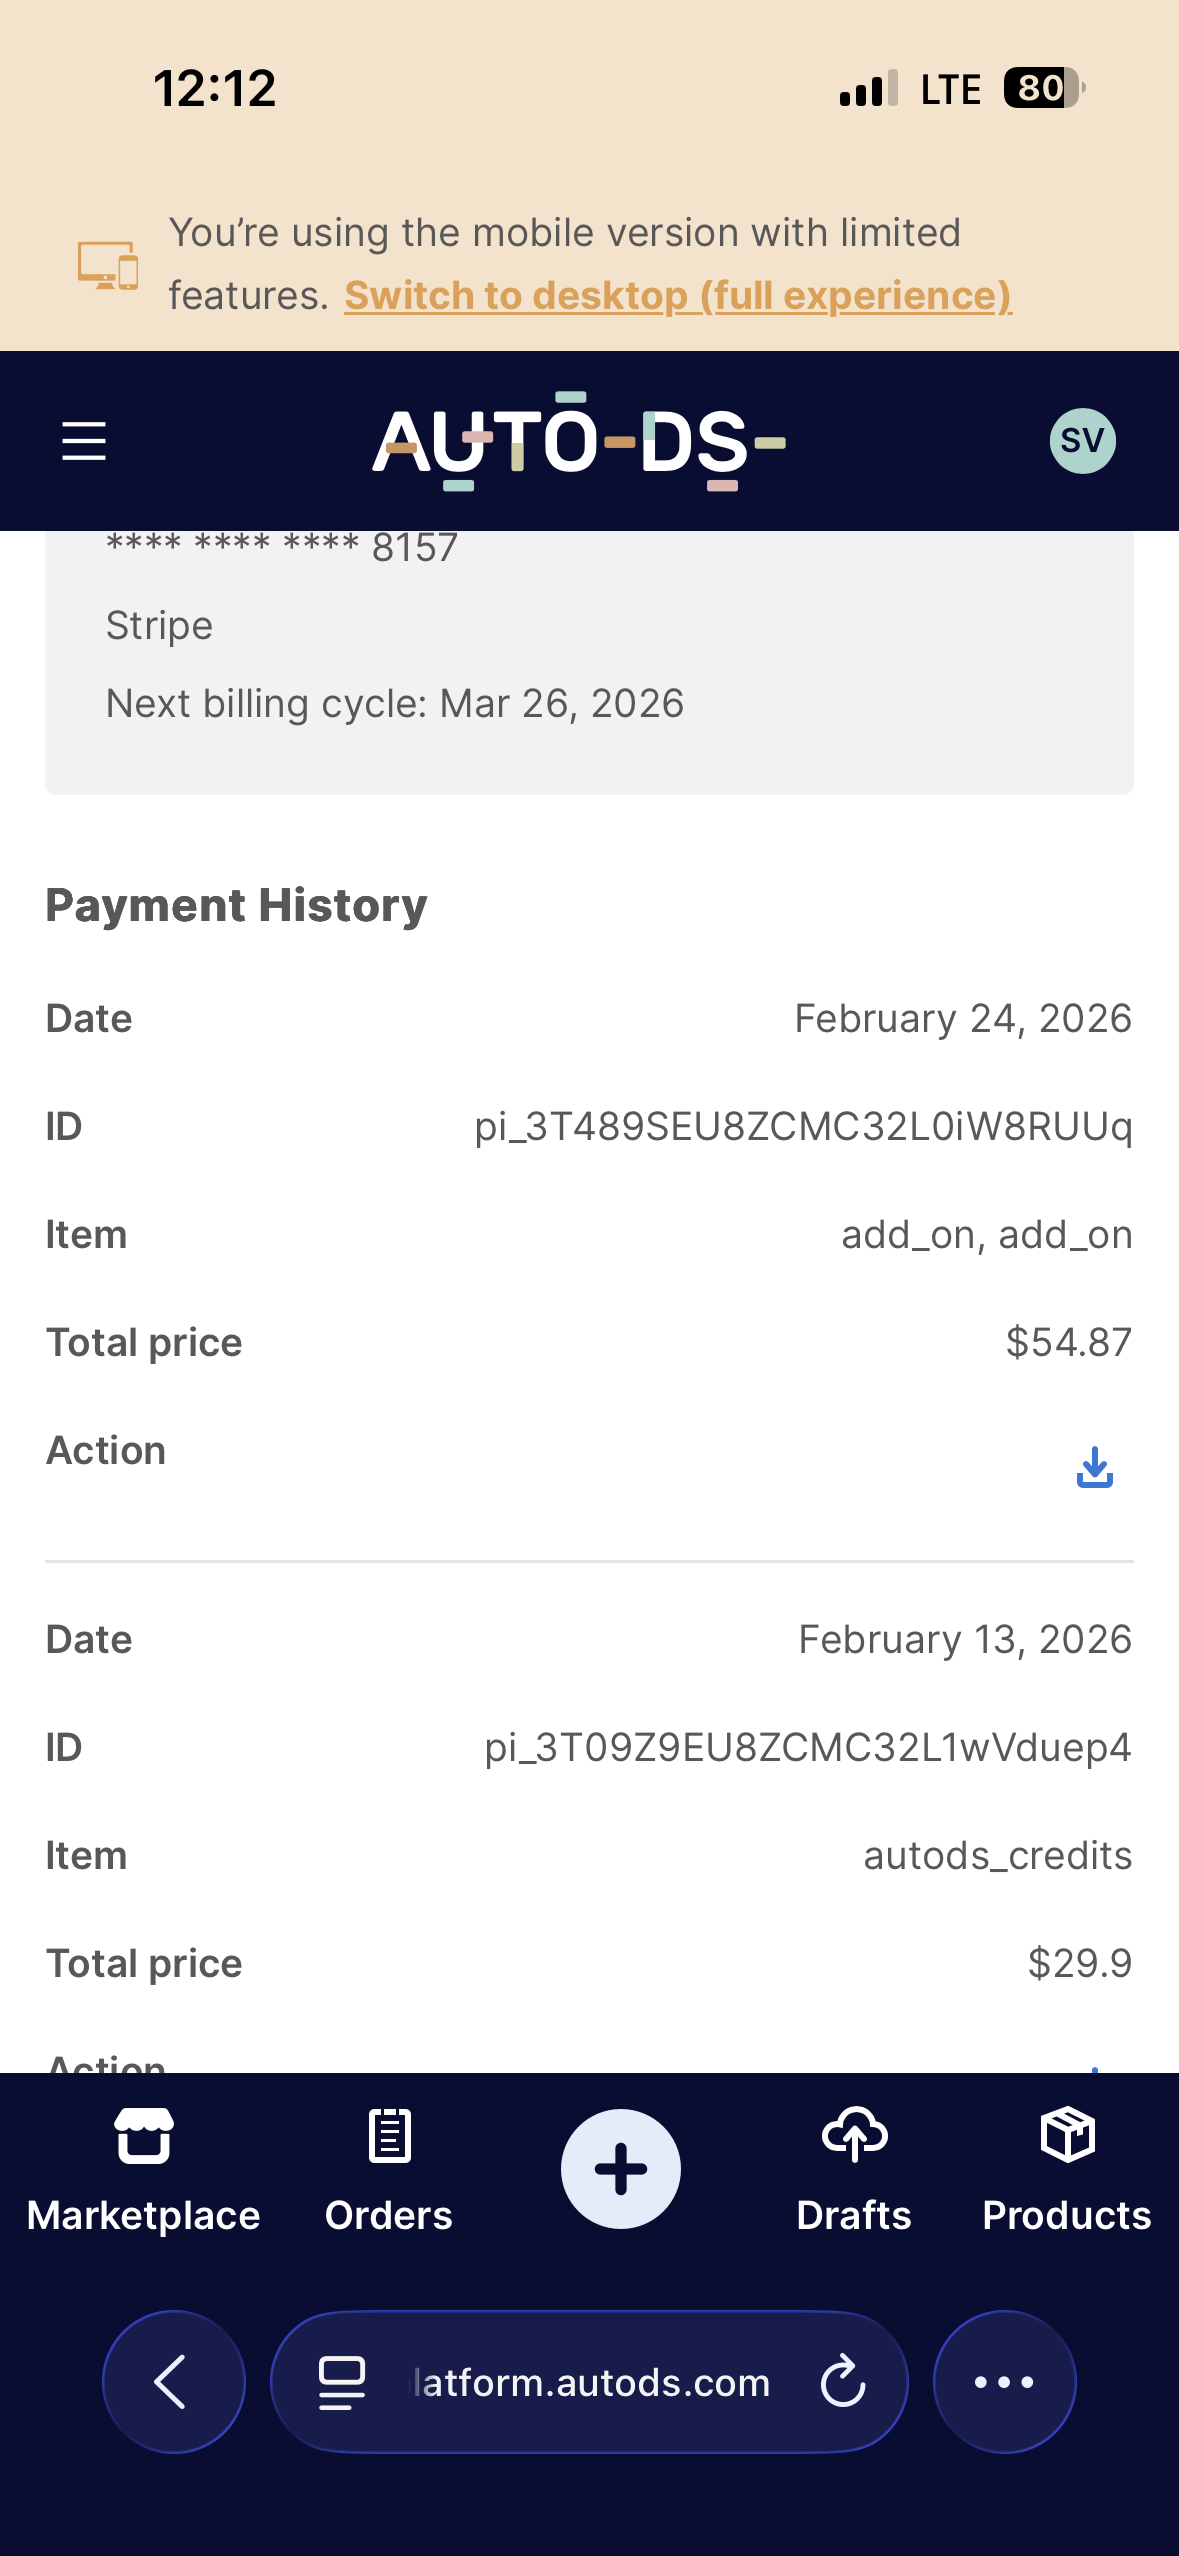Open the hamburger navigation menu
Screen dimensions: 1179x2556
pos(84,441)
